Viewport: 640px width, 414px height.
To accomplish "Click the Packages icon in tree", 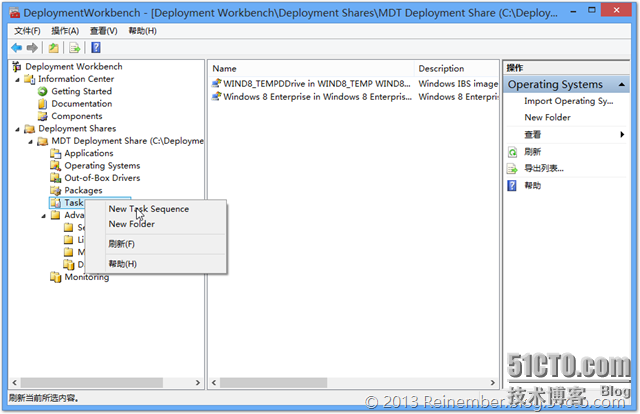I will tap(55, 190).
